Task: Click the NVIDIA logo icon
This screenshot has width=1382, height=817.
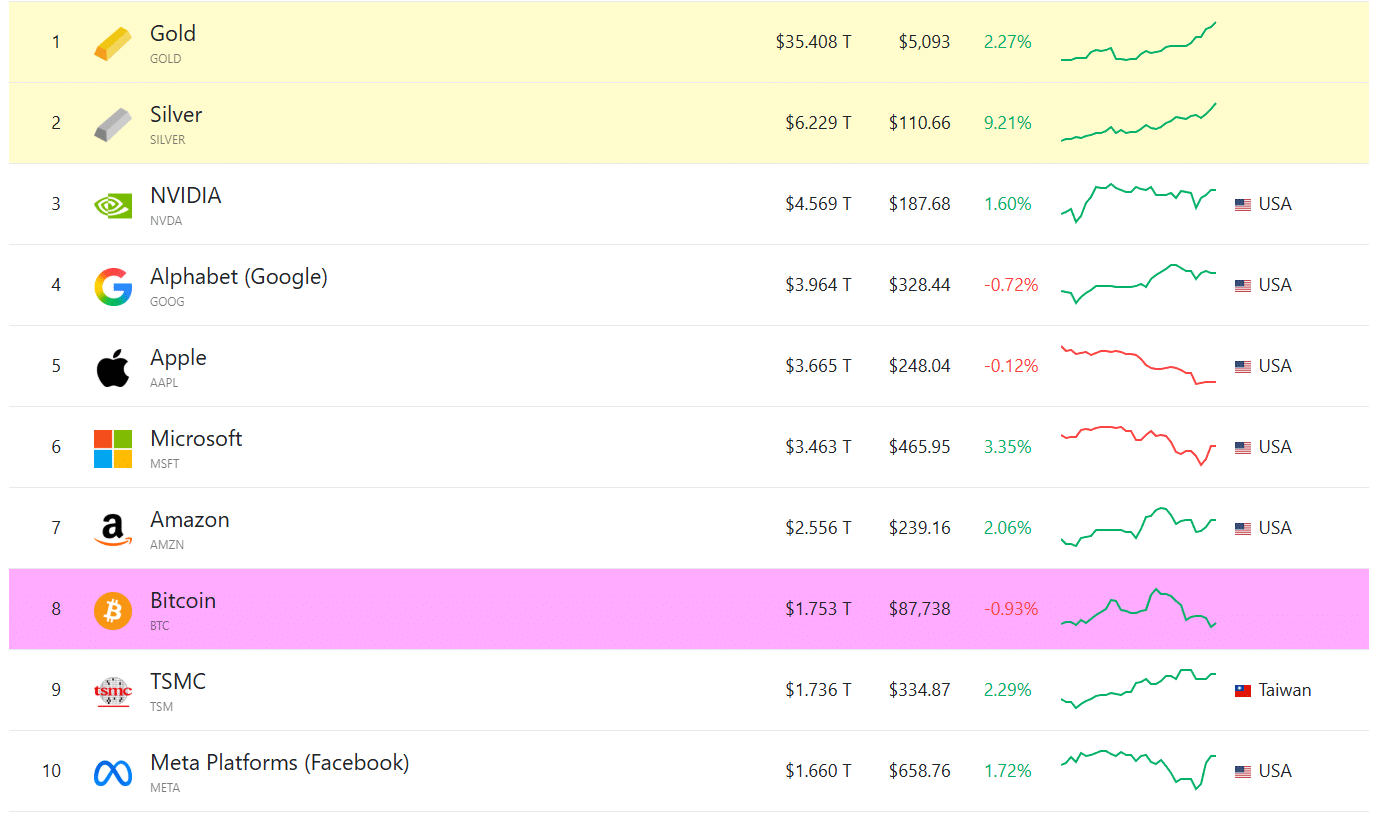Action: point(112,205)
